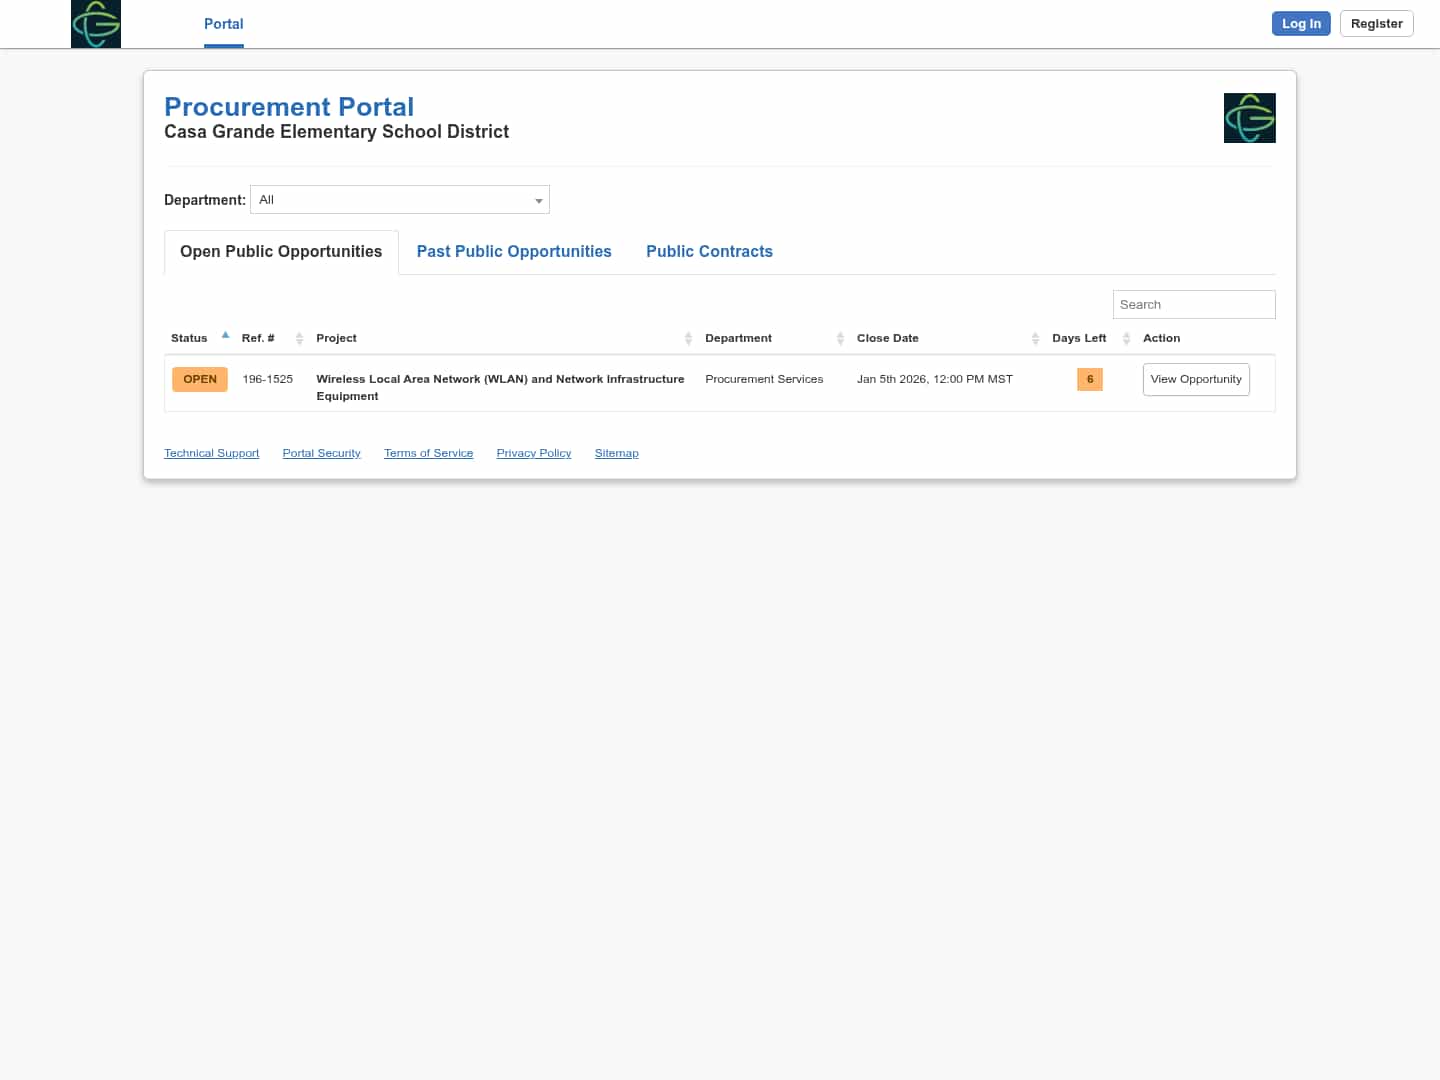Sort by Department using its sort icon

click(840, 338)
